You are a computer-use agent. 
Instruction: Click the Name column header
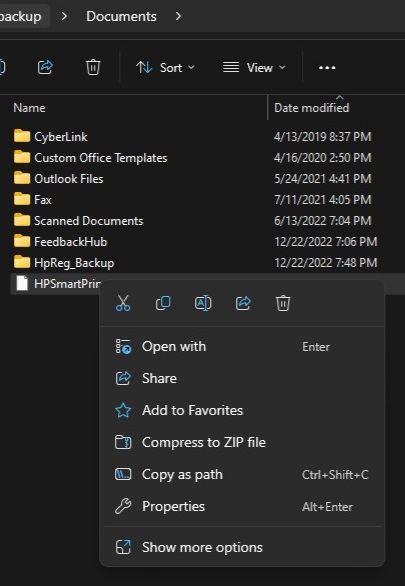point(30,108)
